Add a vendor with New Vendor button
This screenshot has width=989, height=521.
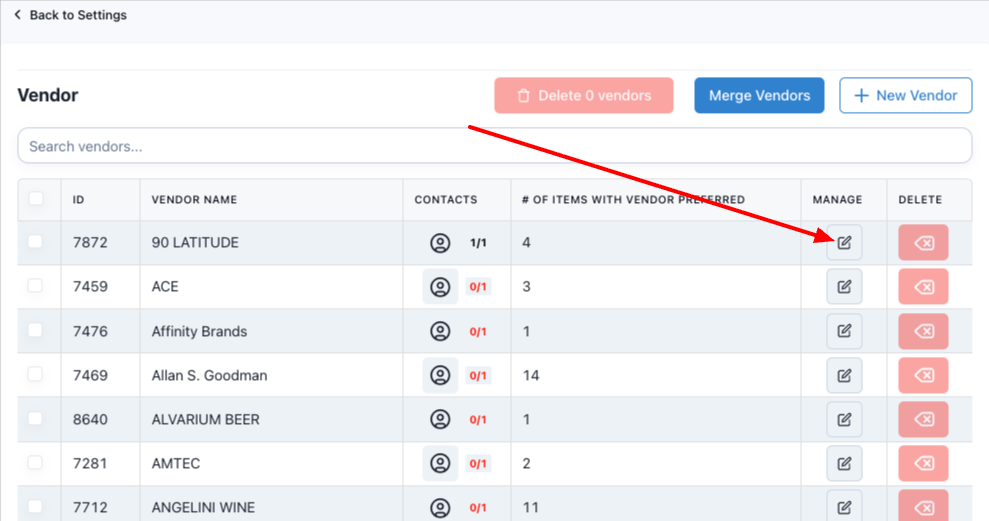click(x=905, y=96)
